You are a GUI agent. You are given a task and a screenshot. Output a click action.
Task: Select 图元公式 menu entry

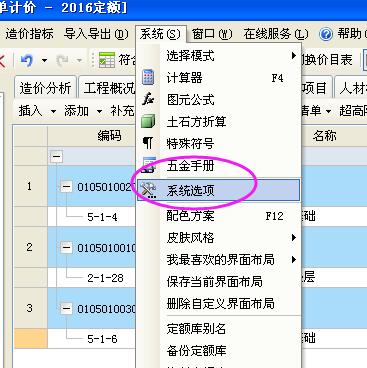click(x=219, y=100)
